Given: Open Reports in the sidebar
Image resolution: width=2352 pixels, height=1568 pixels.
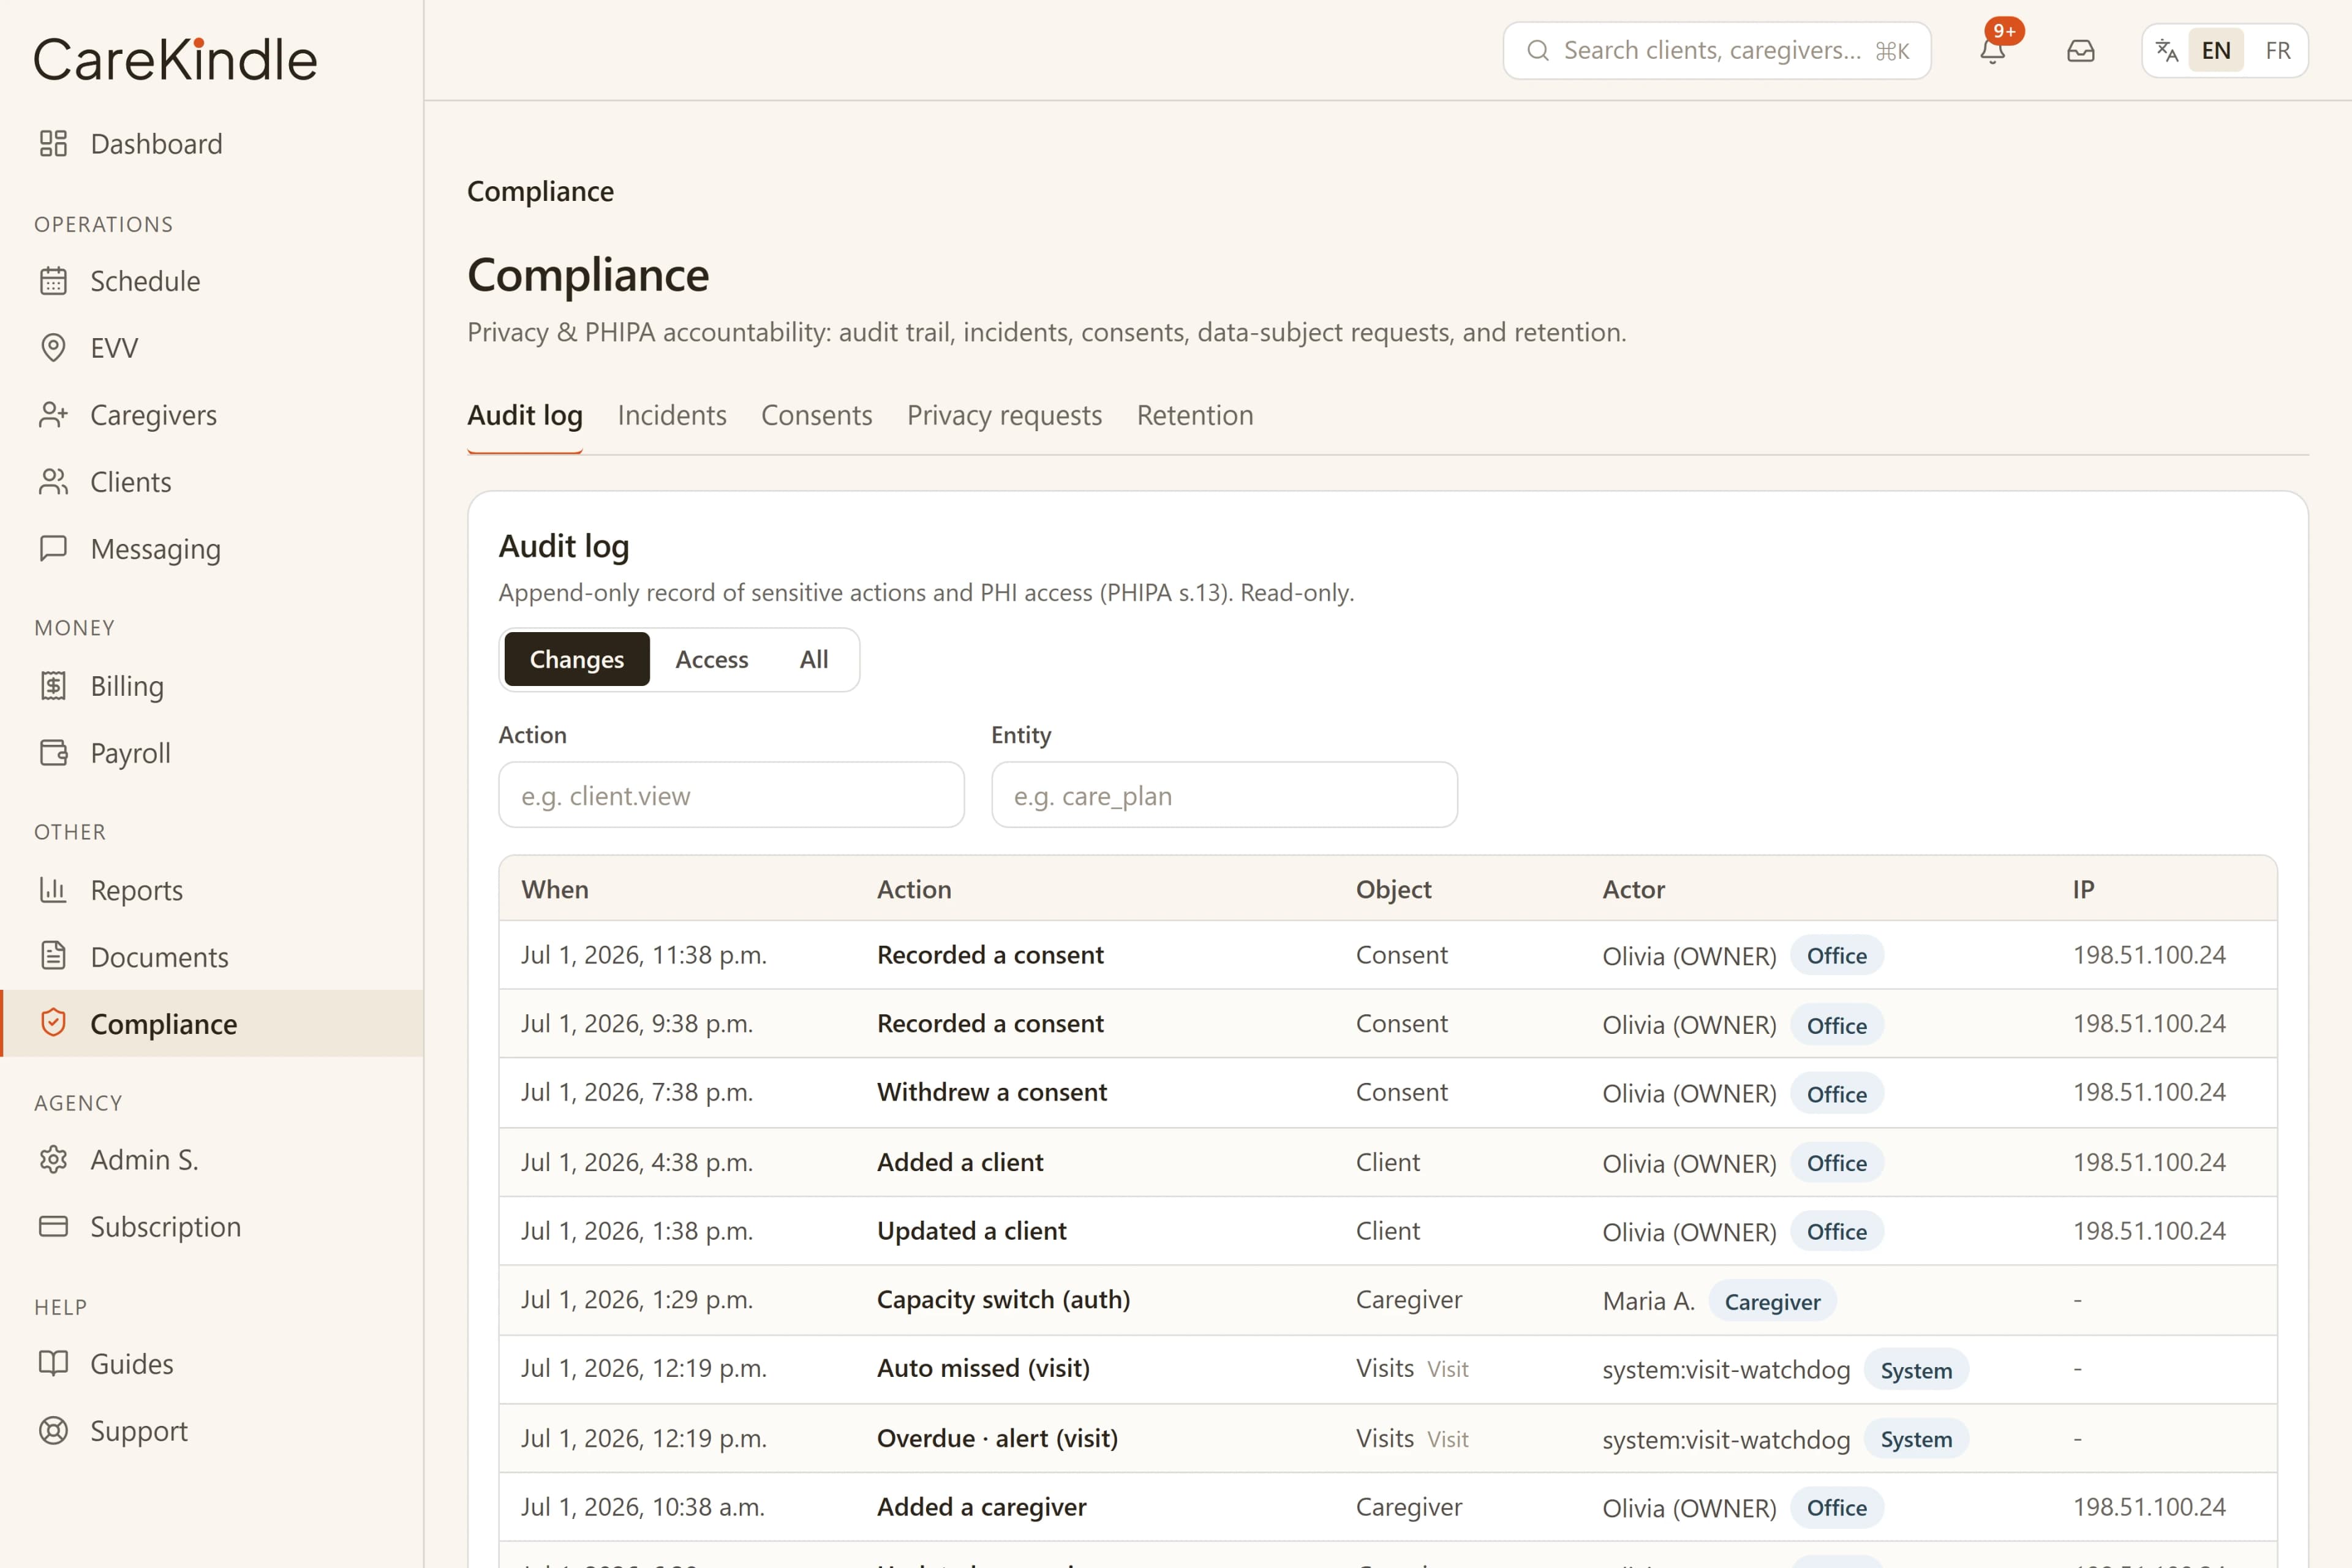Looking at the screenshot, I should 212,889.
